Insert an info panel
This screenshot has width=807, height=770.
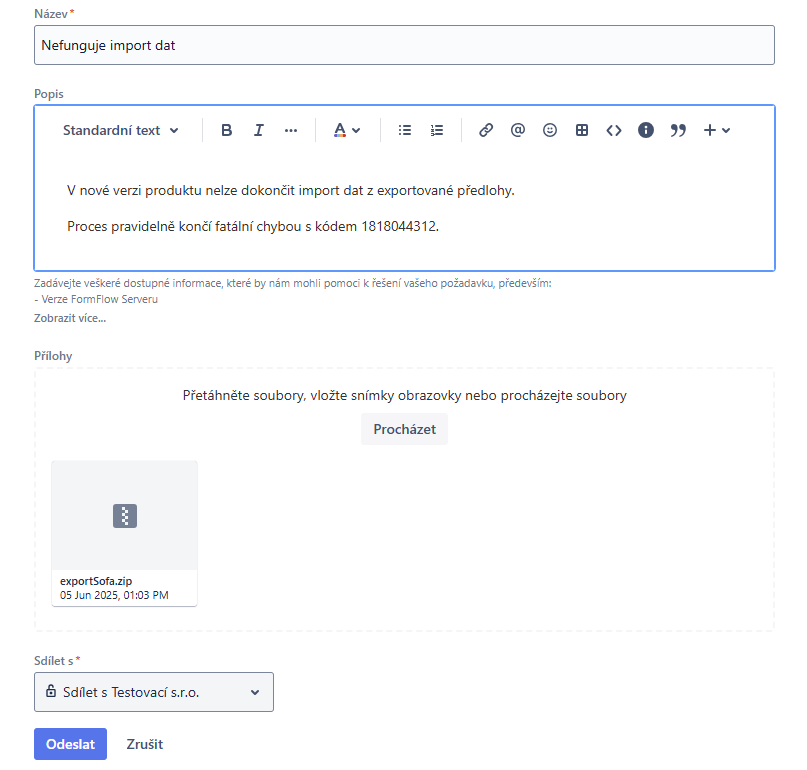646,130
